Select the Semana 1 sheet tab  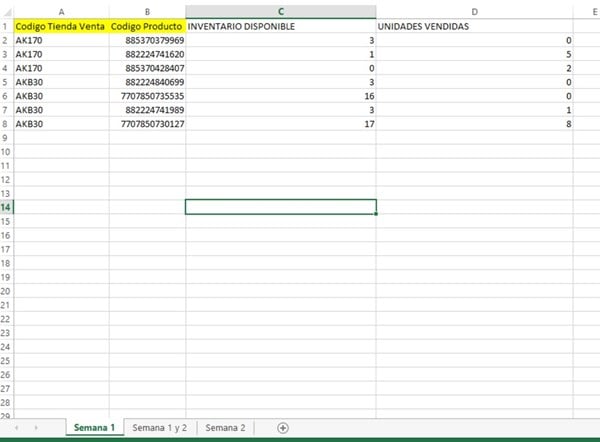[94, 428]
